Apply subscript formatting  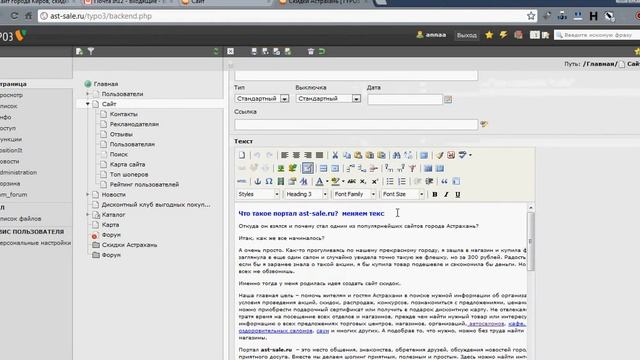click(363, 181)
